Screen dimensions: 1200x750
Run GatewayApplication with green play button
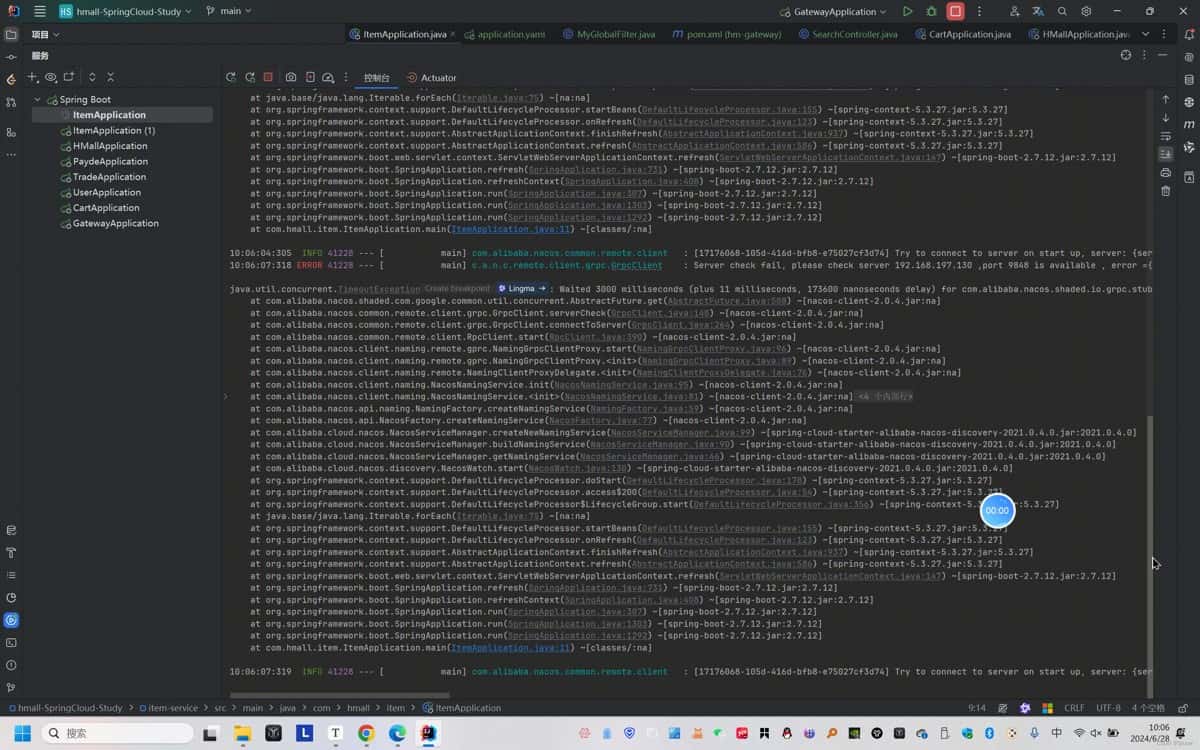point(907,11)
